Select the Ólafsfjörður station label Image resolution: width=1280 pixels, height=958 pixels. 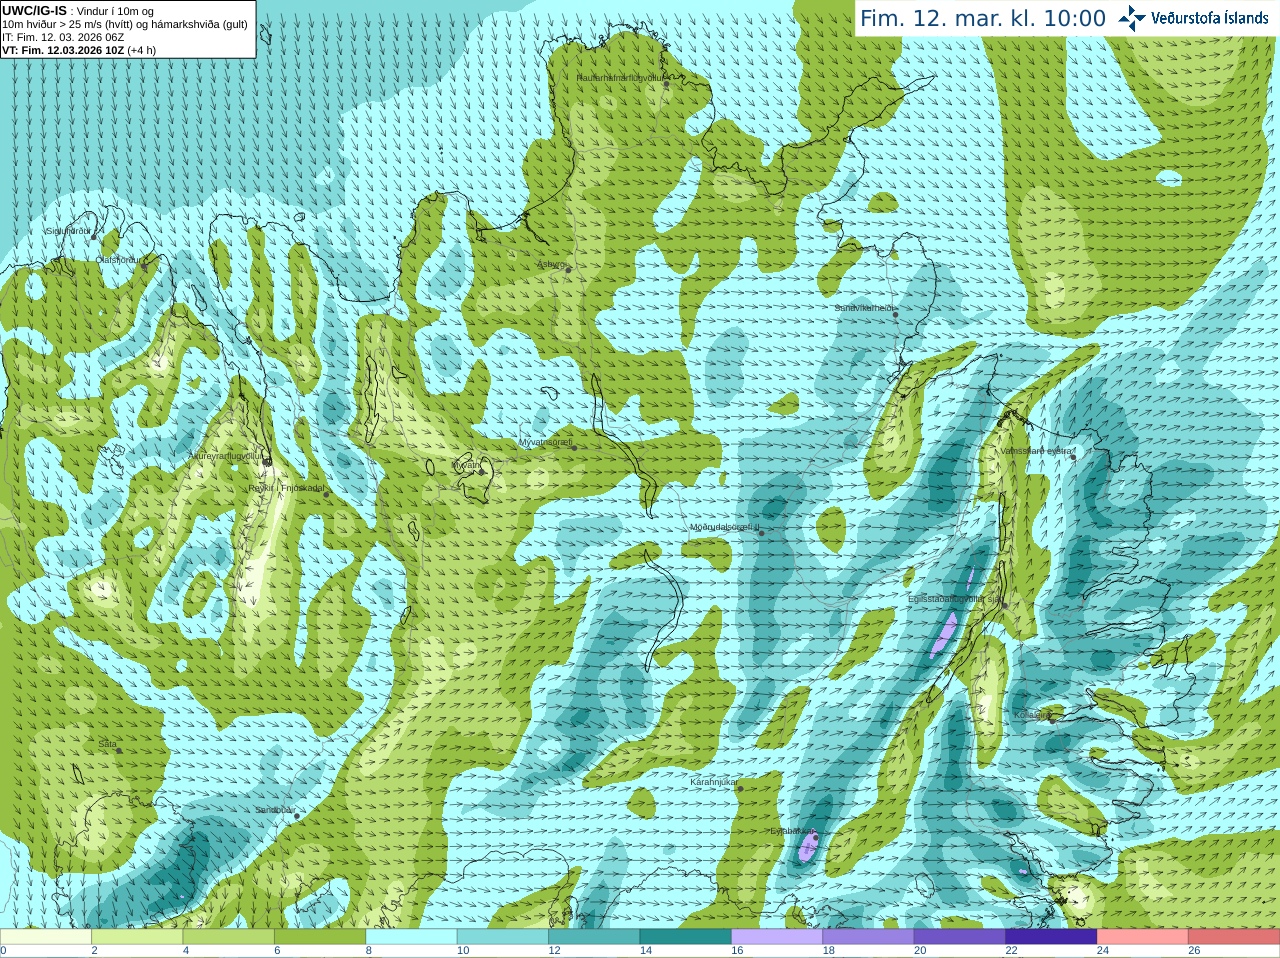click(x=118, y=260)
